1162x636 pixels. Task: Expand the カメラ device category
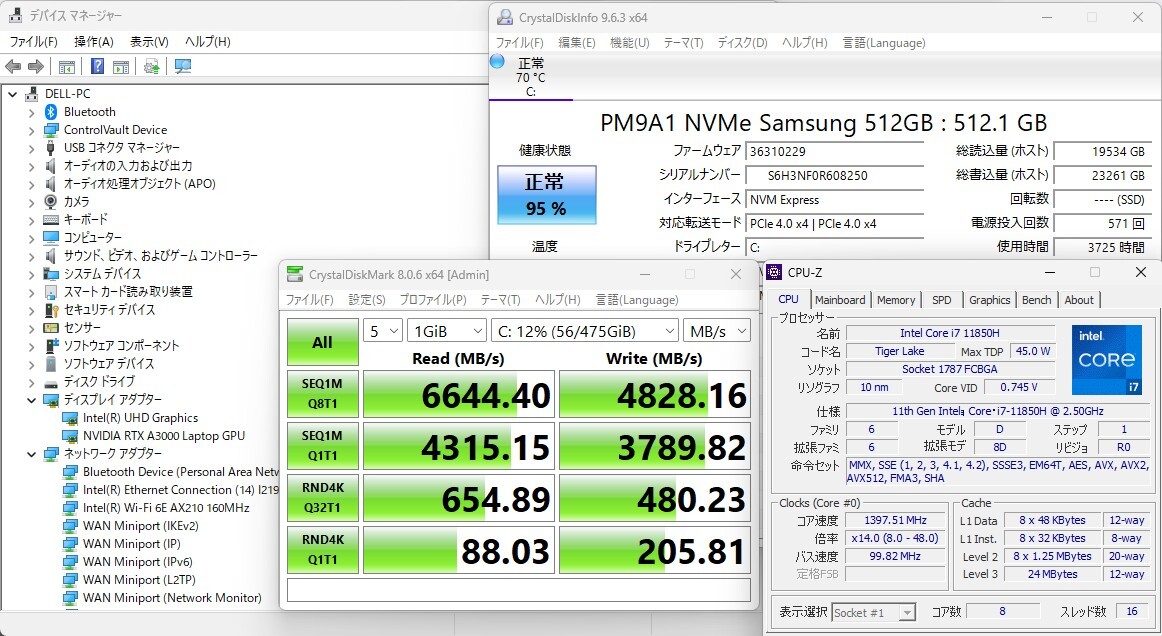pos(31,202)
